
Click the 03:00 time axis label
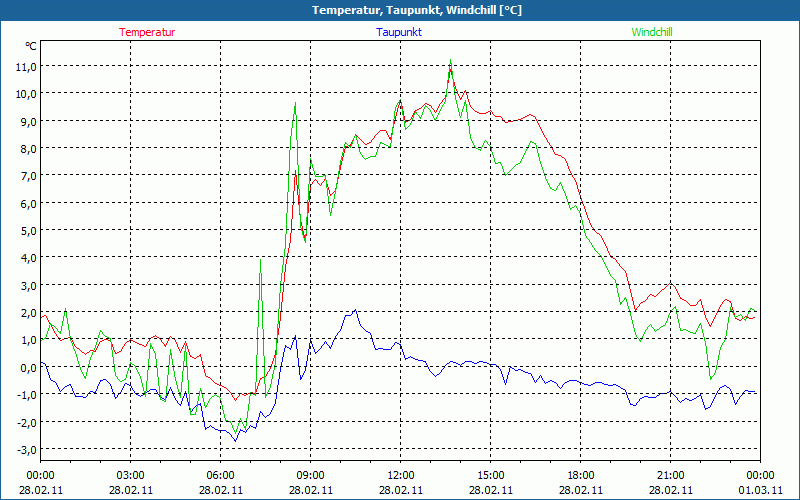click(131, 476)
